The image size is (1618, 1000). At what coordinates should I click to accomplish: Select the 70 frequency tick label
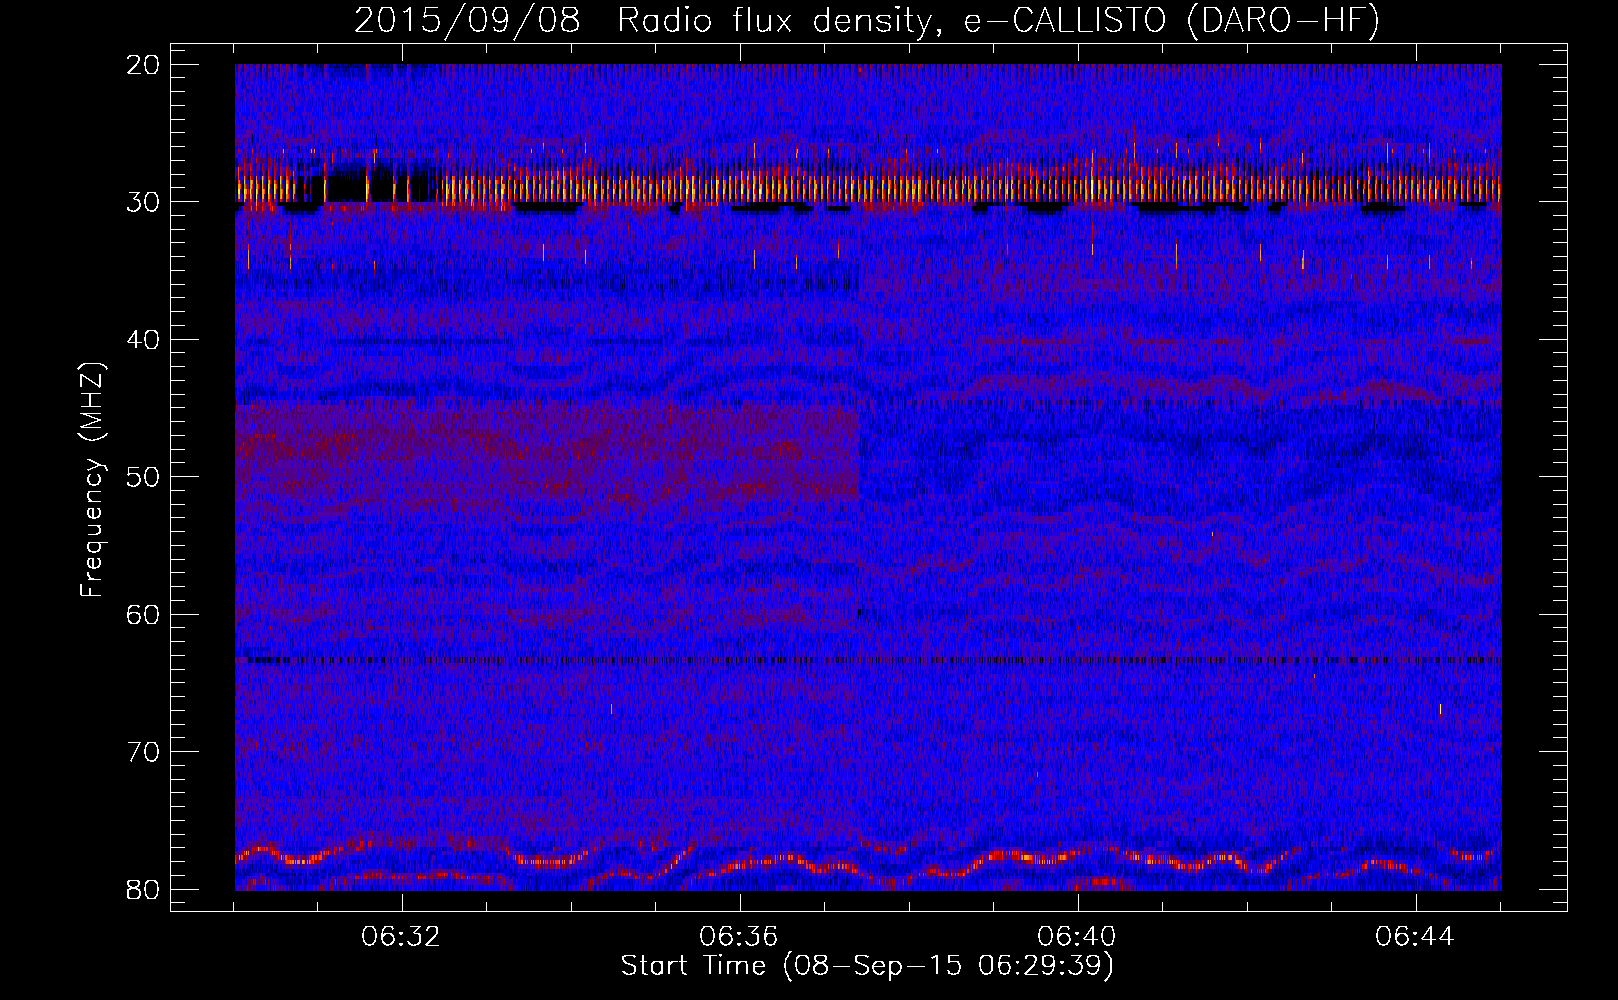click(x=144, y=752)
